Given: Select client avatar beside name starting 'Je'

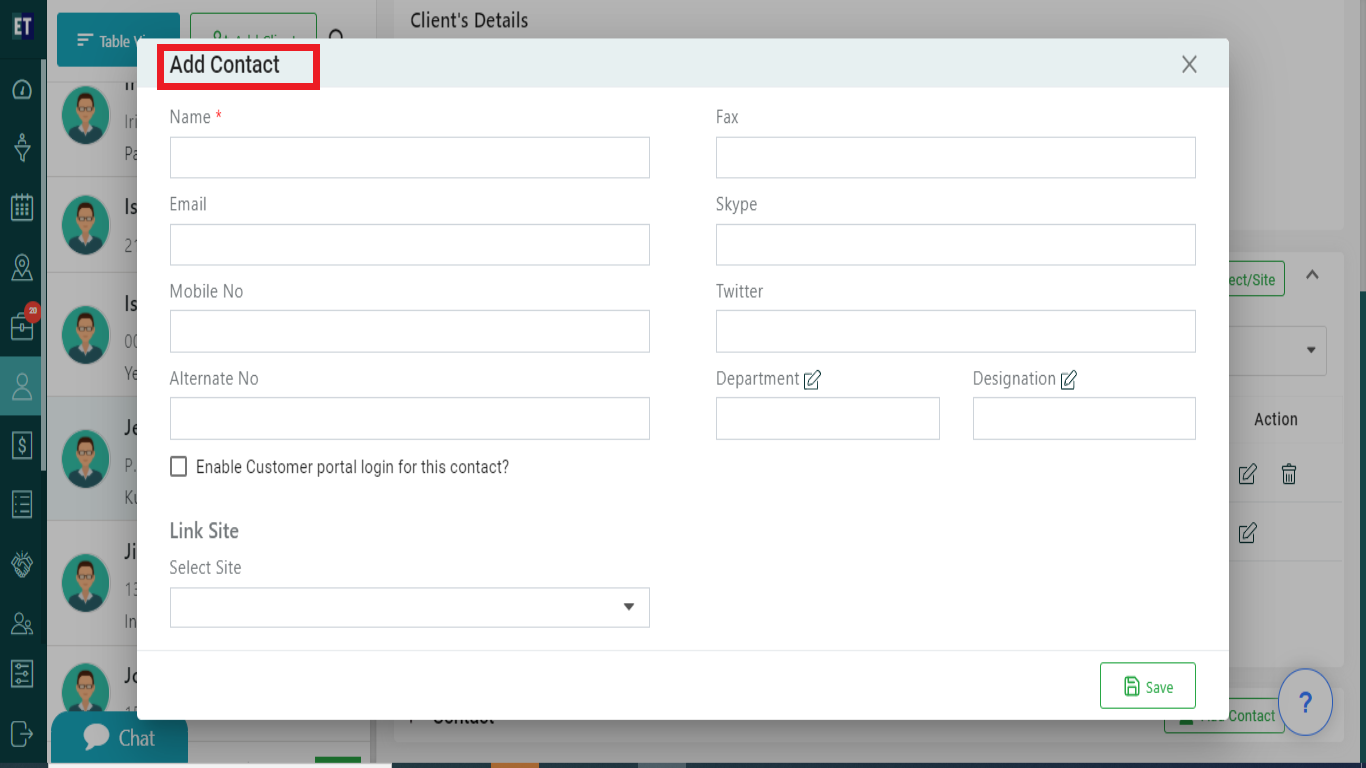Looking at the screenshot, I should tap(86, 458).
